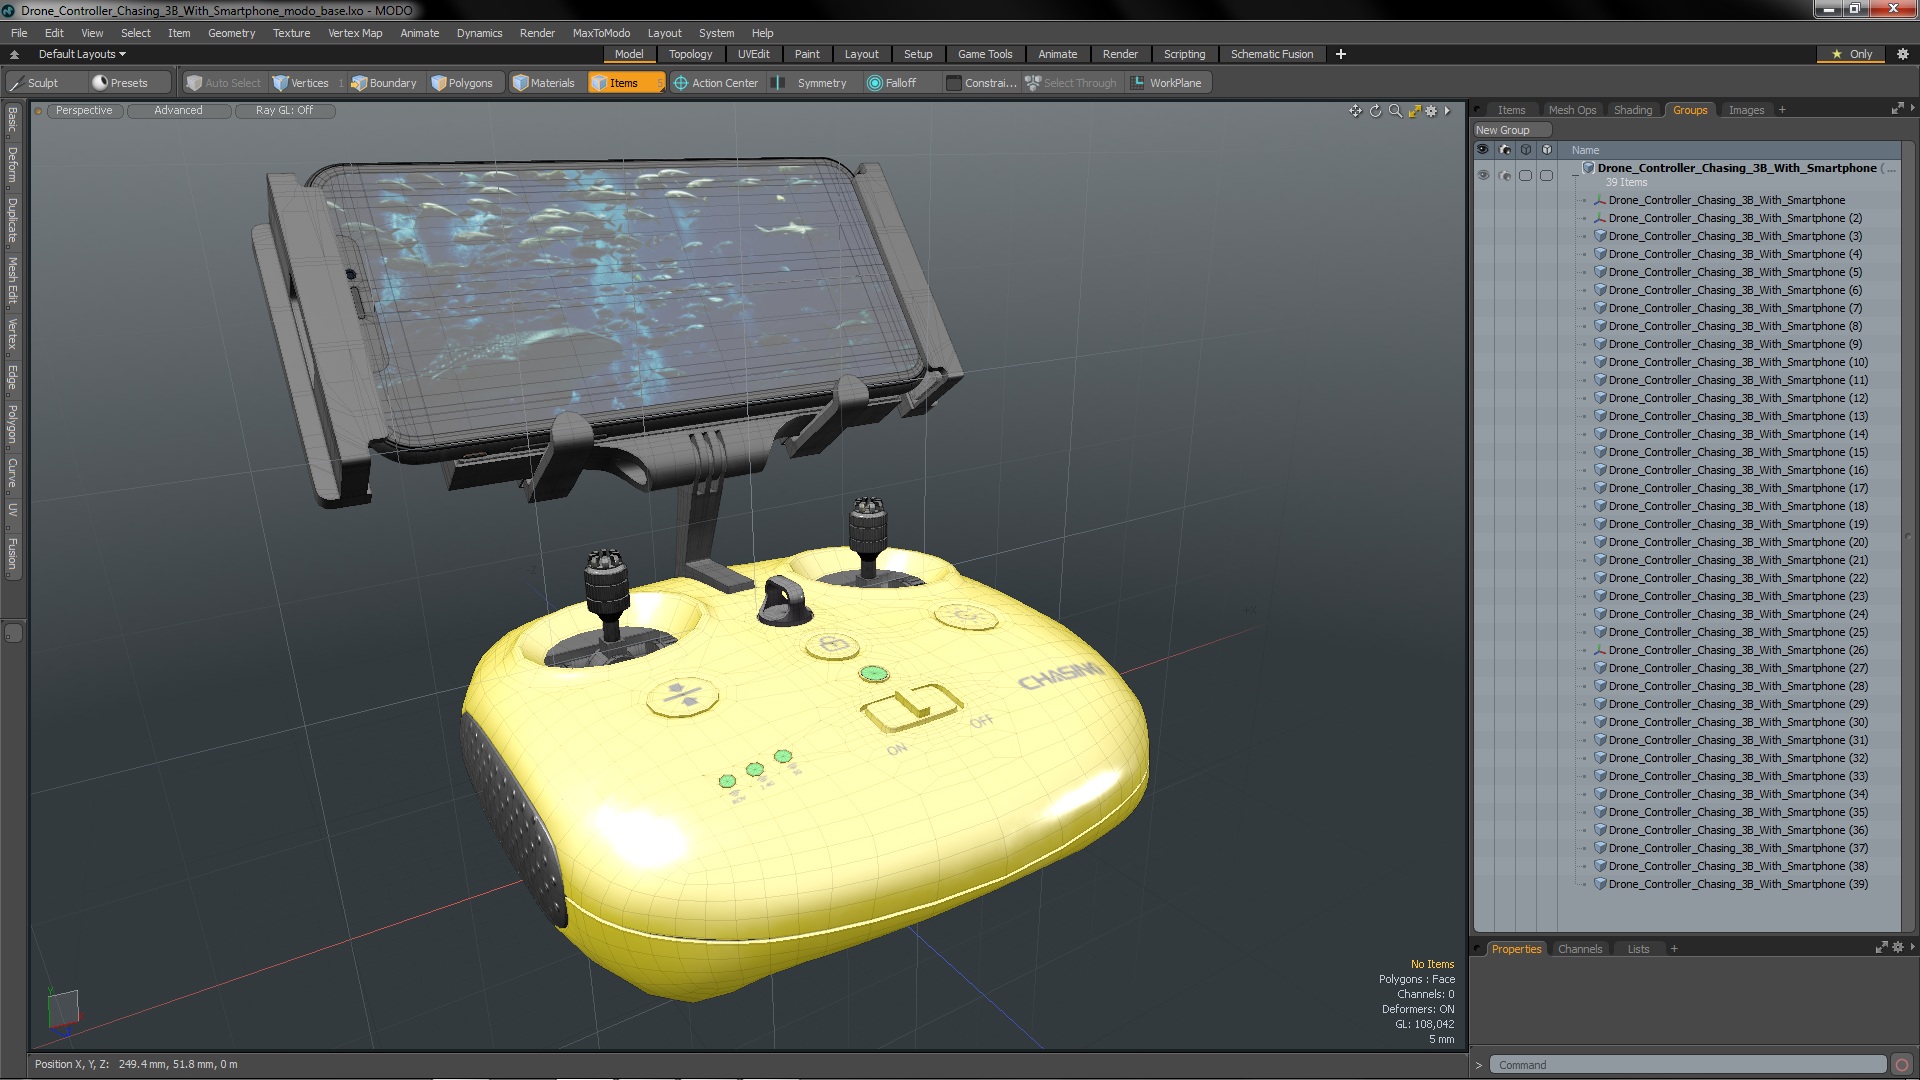Toggle Auto Select mode
Viewport: 1920px width, 1080px height.
point(224,83)
